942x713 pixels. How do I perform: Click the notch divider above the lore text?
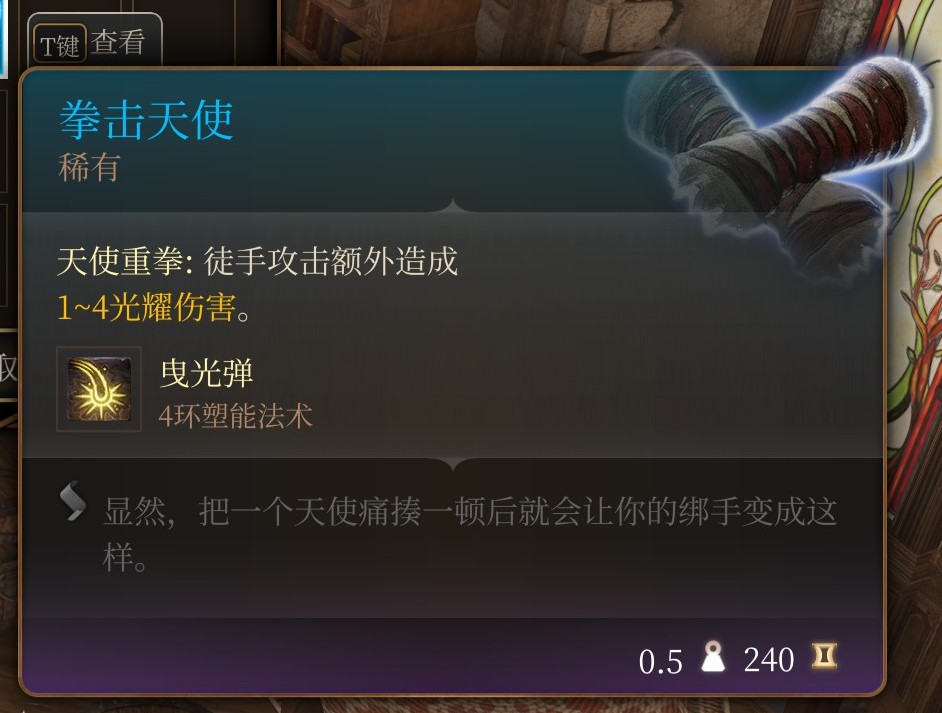coord(453,464)
